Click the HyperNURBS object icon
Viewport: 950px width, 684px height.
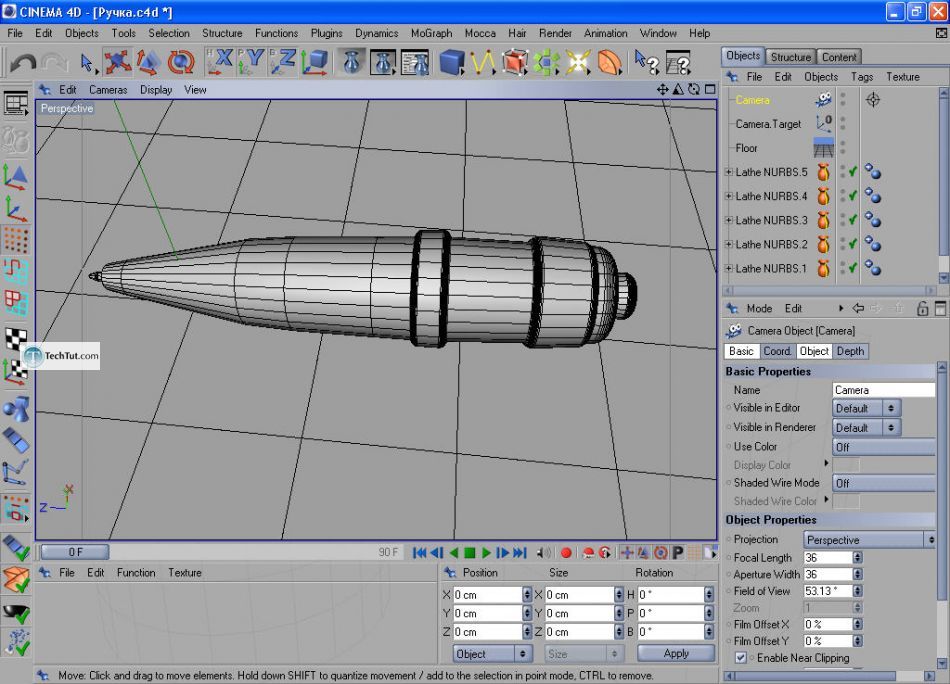click(x=514, y=62)
